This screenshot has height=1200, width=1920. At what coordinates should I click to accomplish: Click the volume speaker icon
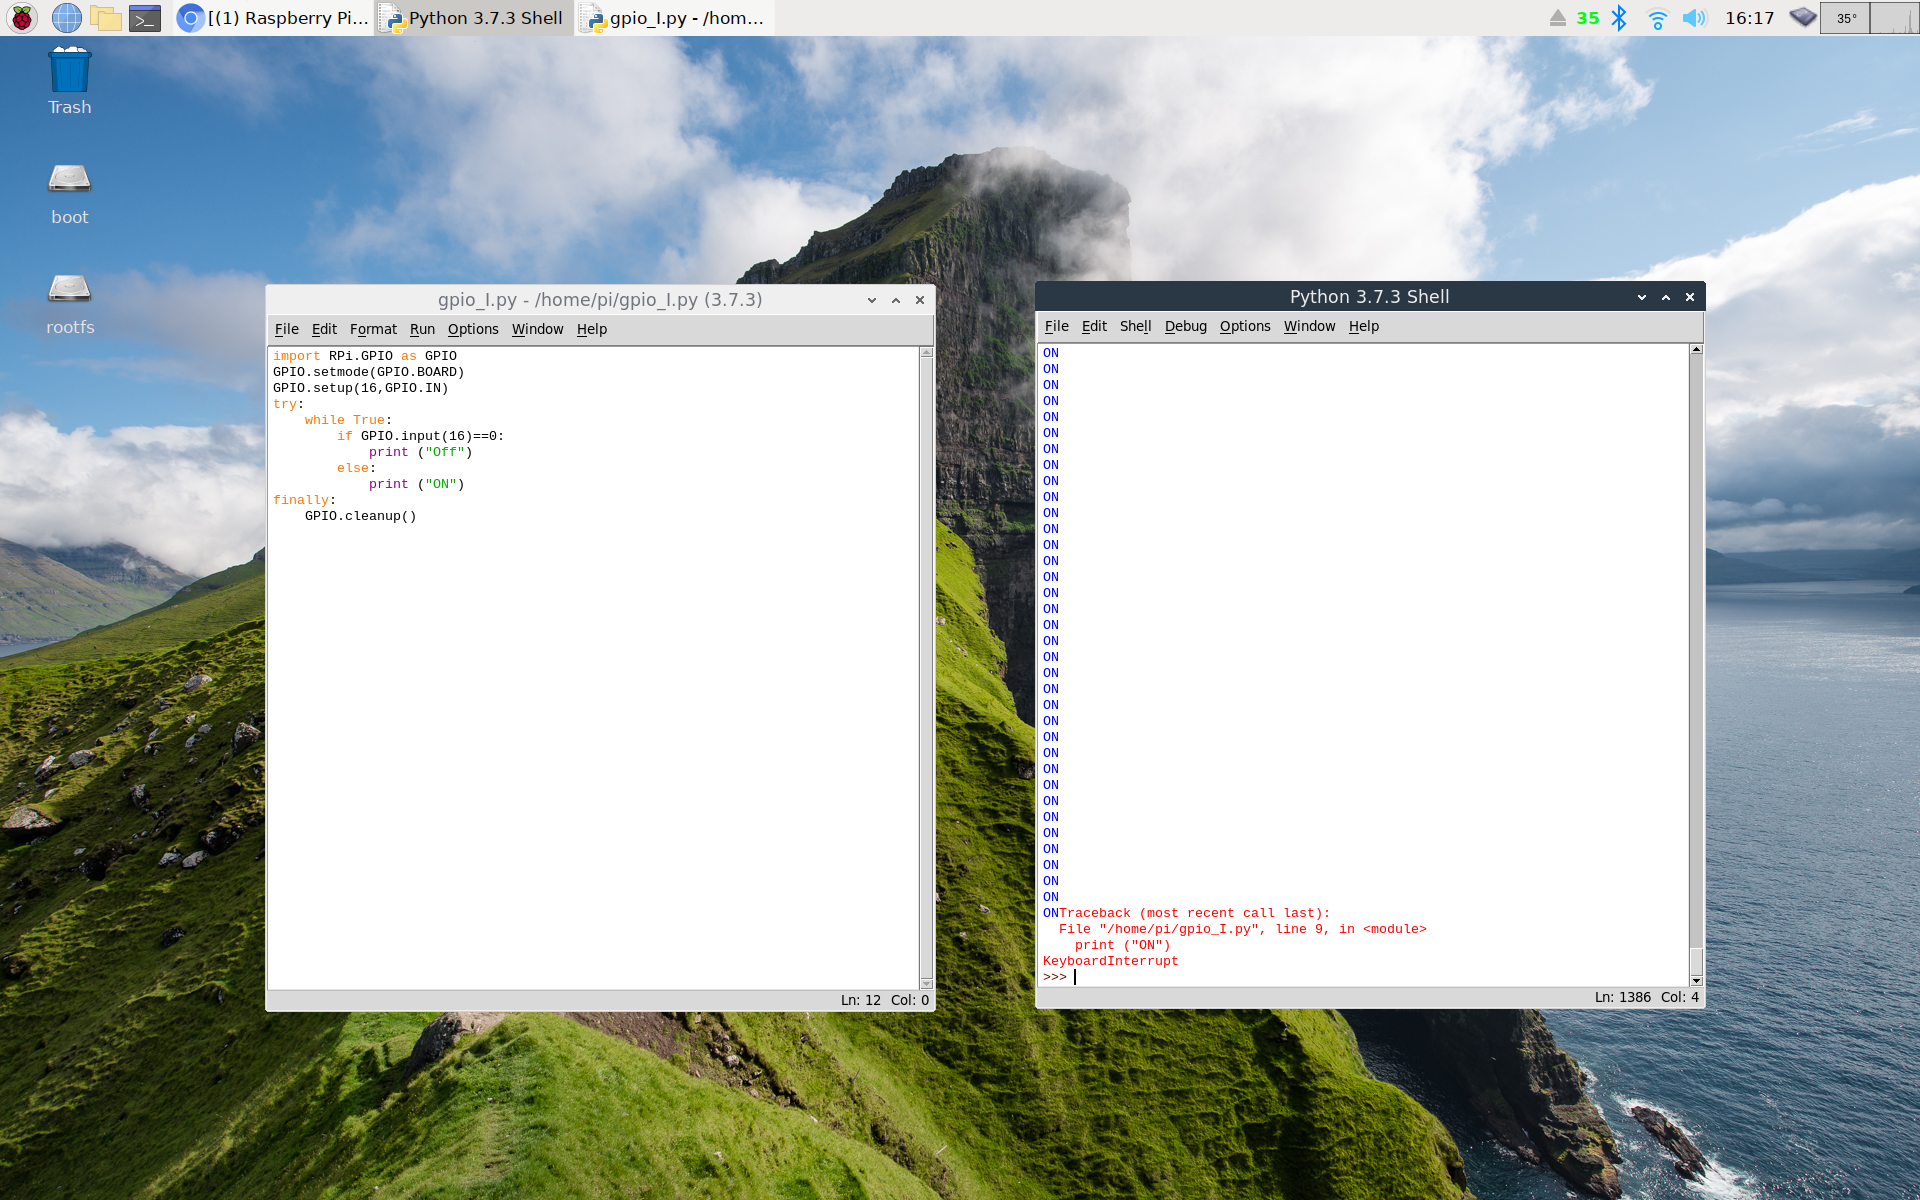coord(1694,18)
